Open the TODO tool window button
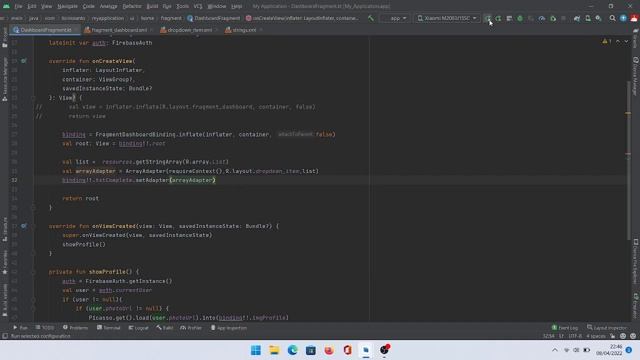The image size is (640, 360). click(44, 328)
